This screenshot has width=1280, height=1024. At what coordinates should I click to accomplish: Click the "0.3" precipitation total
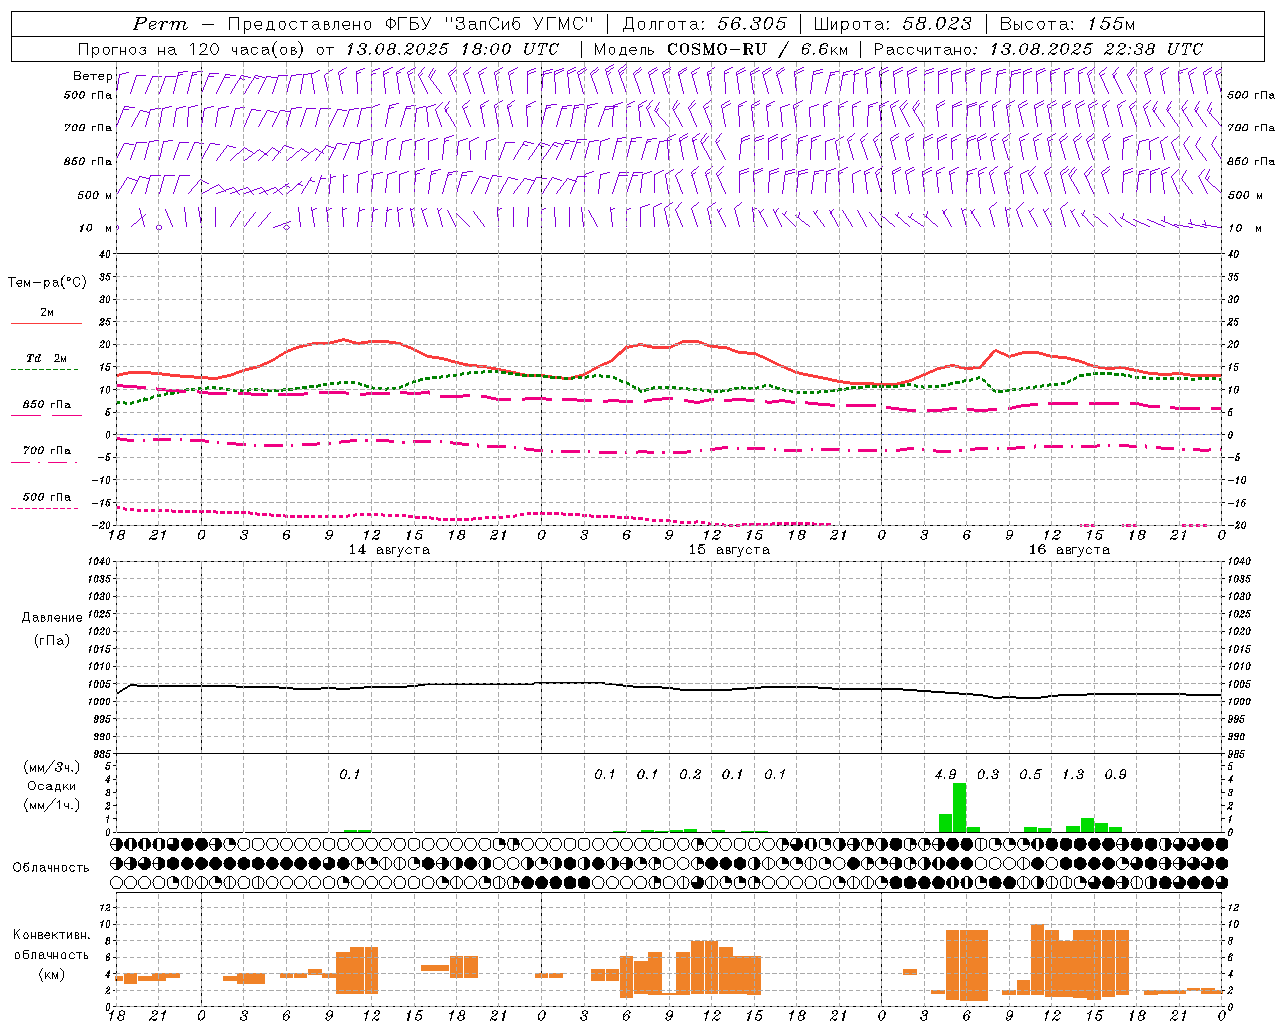click(x=988, y=774)
